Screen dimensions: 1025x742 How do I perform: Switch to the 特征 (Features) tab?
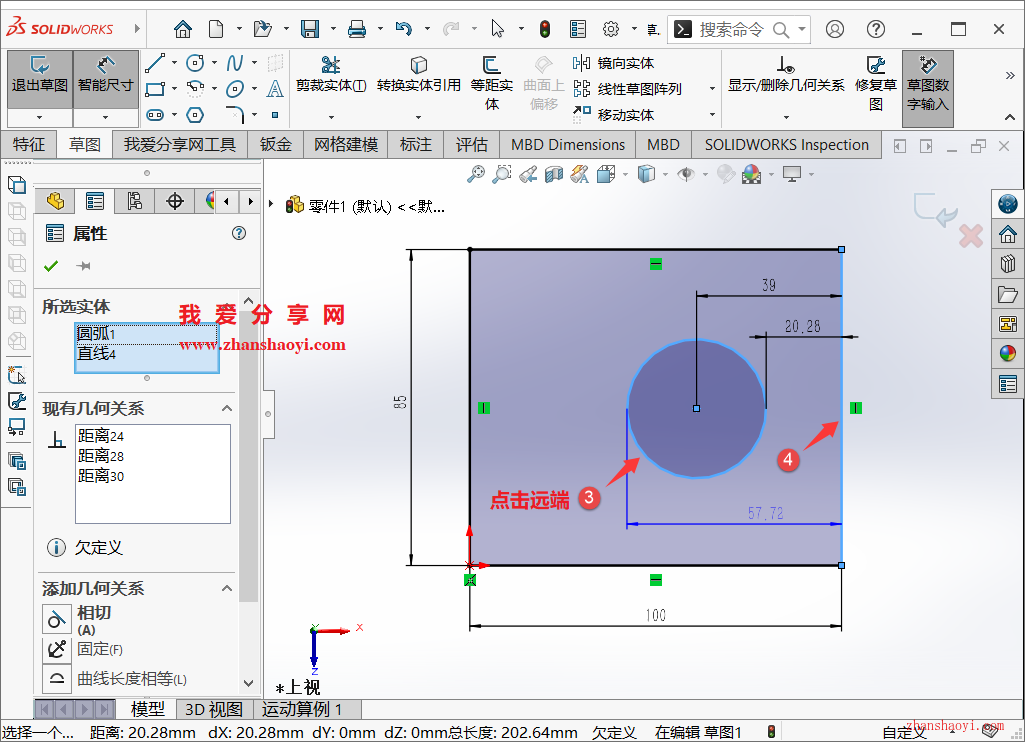pos(29,144)
